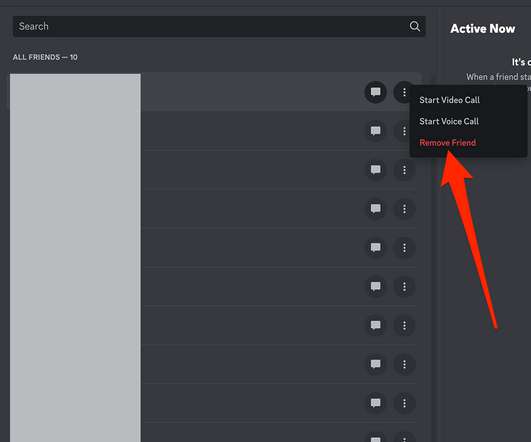
Task: Open More options for the fourth friend
Action: (404, 209)
